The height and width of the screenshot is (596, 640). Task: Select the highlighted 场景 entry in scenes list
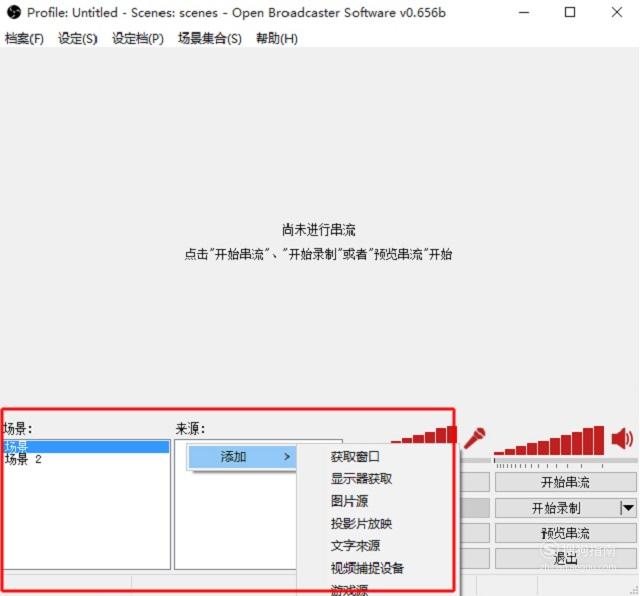point(86,446)
